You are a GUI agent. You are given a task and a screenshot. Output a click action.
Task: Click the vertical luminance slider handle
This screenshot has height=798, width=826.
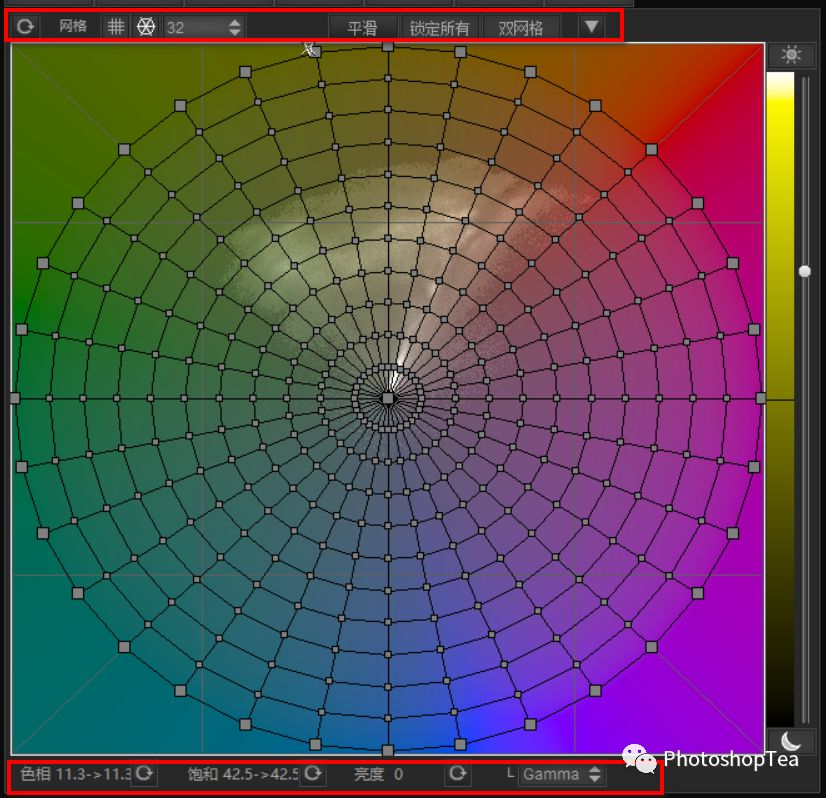[x=805, y=270]
